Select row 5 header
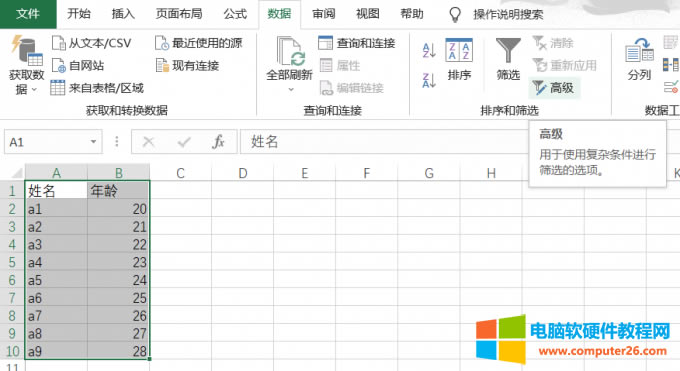The width and height of the screenshot is (680, 371). pyautogui.click(x=12, y=262)
